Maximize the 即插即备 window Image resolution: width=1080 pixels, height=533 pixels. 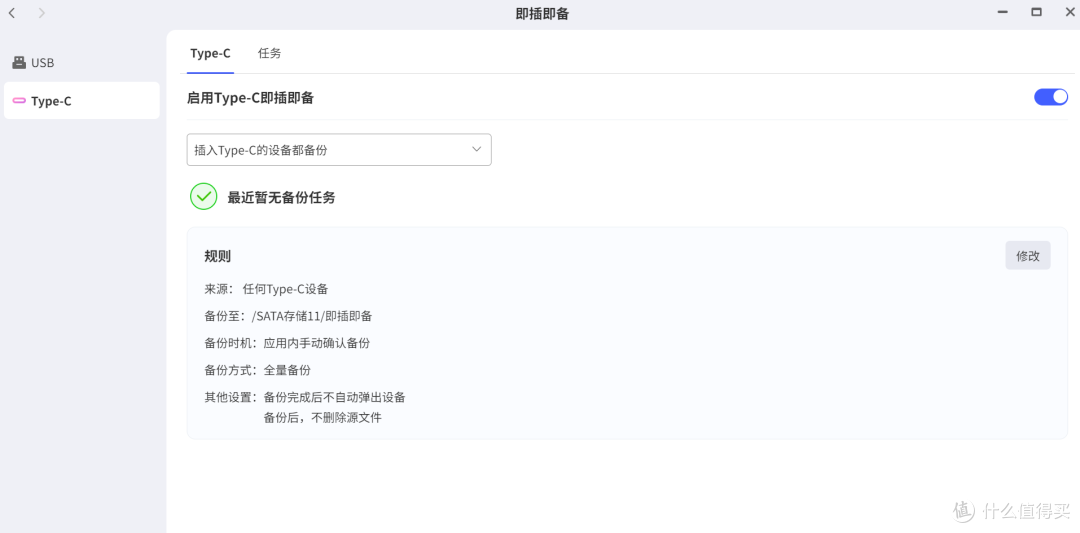coord(1036,12)
